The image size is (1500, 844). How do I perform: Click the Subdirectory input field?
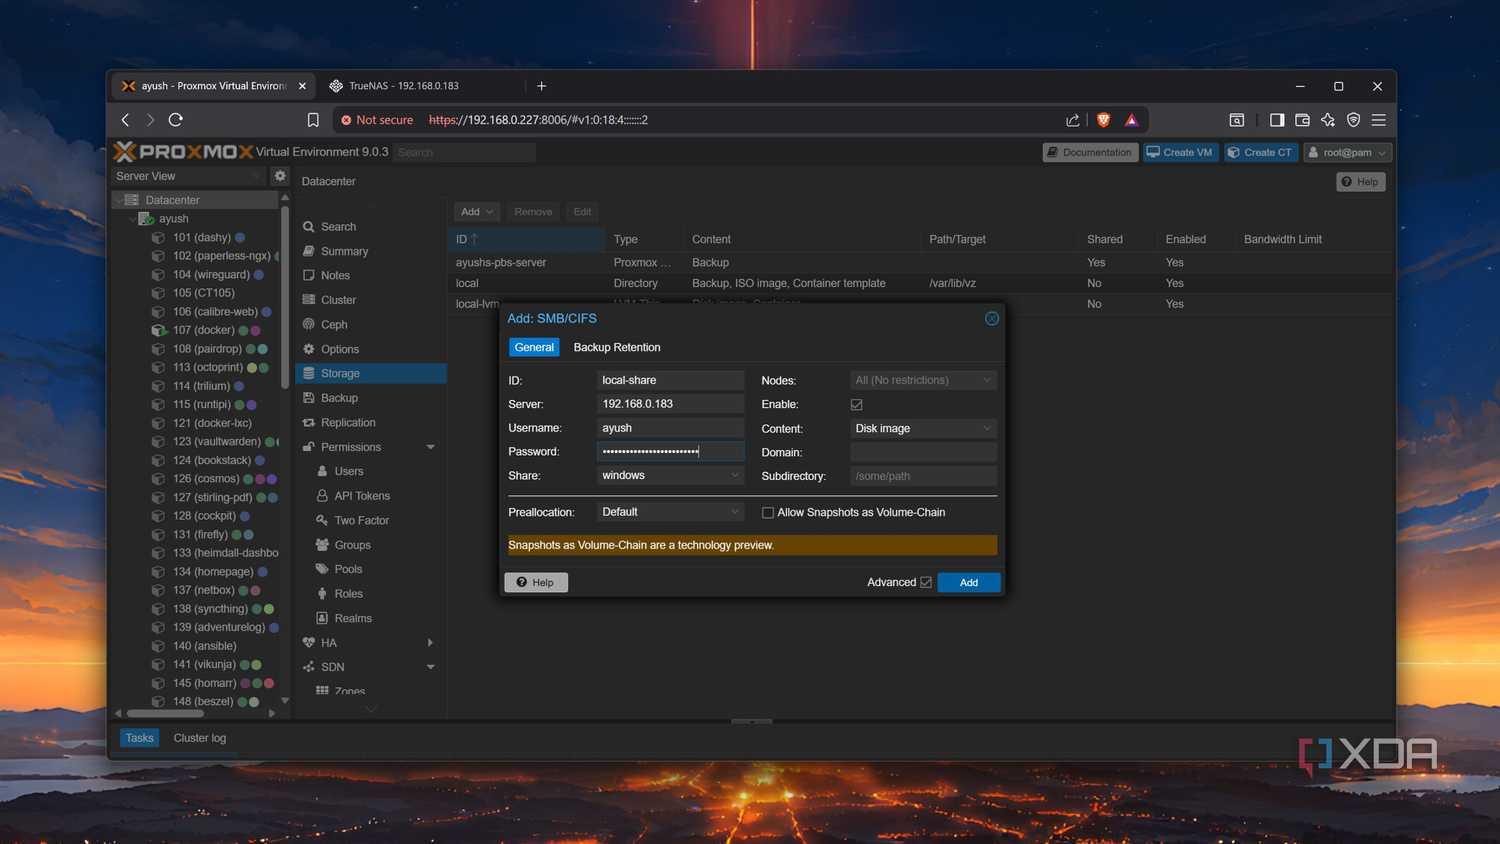point(923,476)
